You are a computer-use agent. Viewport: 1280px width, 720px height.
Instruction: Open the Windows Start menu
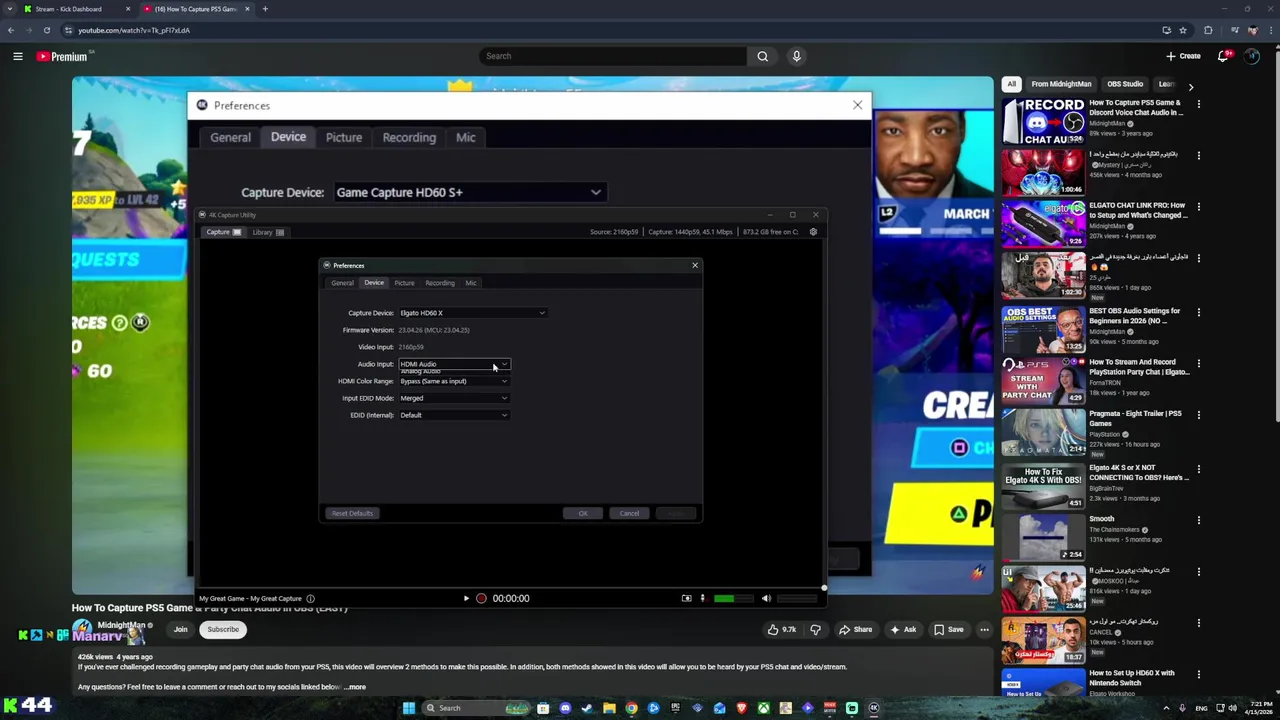click(408, 708)
